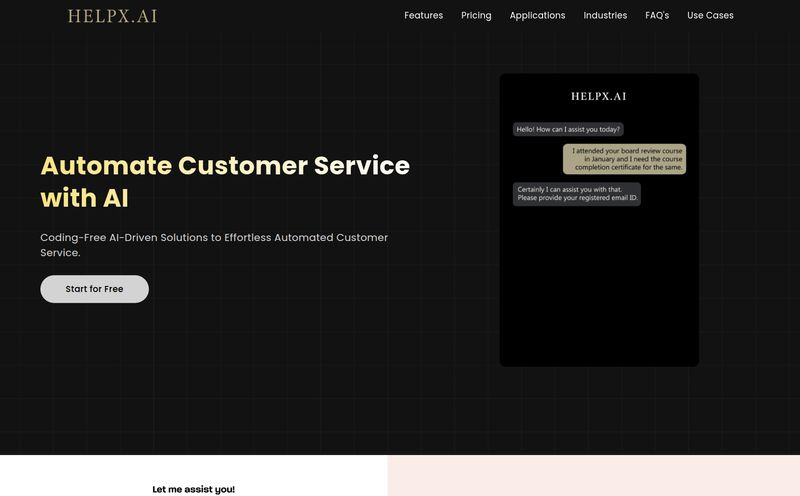This screenshot has height=496, width=800.
Task: Click the 'Hello! How can I assist you today?' bubble
Action: click(568, 130)
